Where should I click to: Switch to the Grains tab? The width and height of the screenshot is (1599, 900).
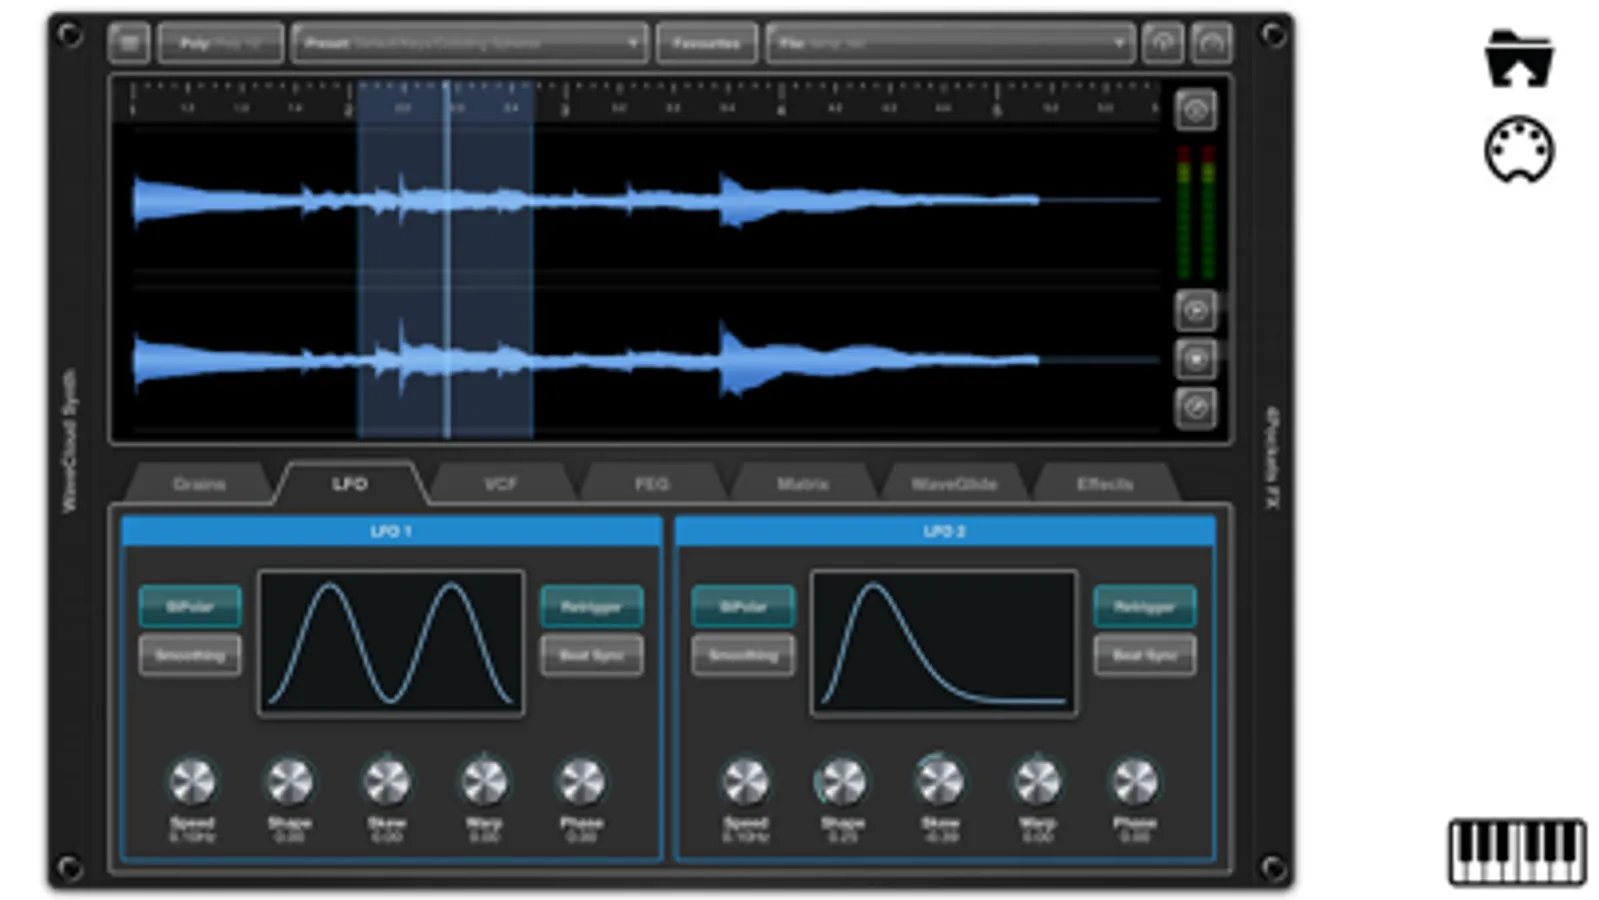click(x=199, y=484)
